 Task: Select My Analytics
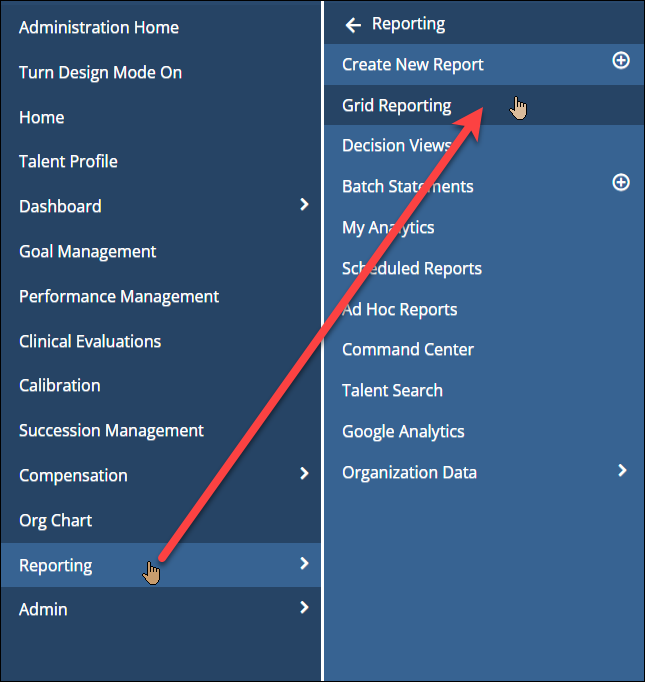388,227
